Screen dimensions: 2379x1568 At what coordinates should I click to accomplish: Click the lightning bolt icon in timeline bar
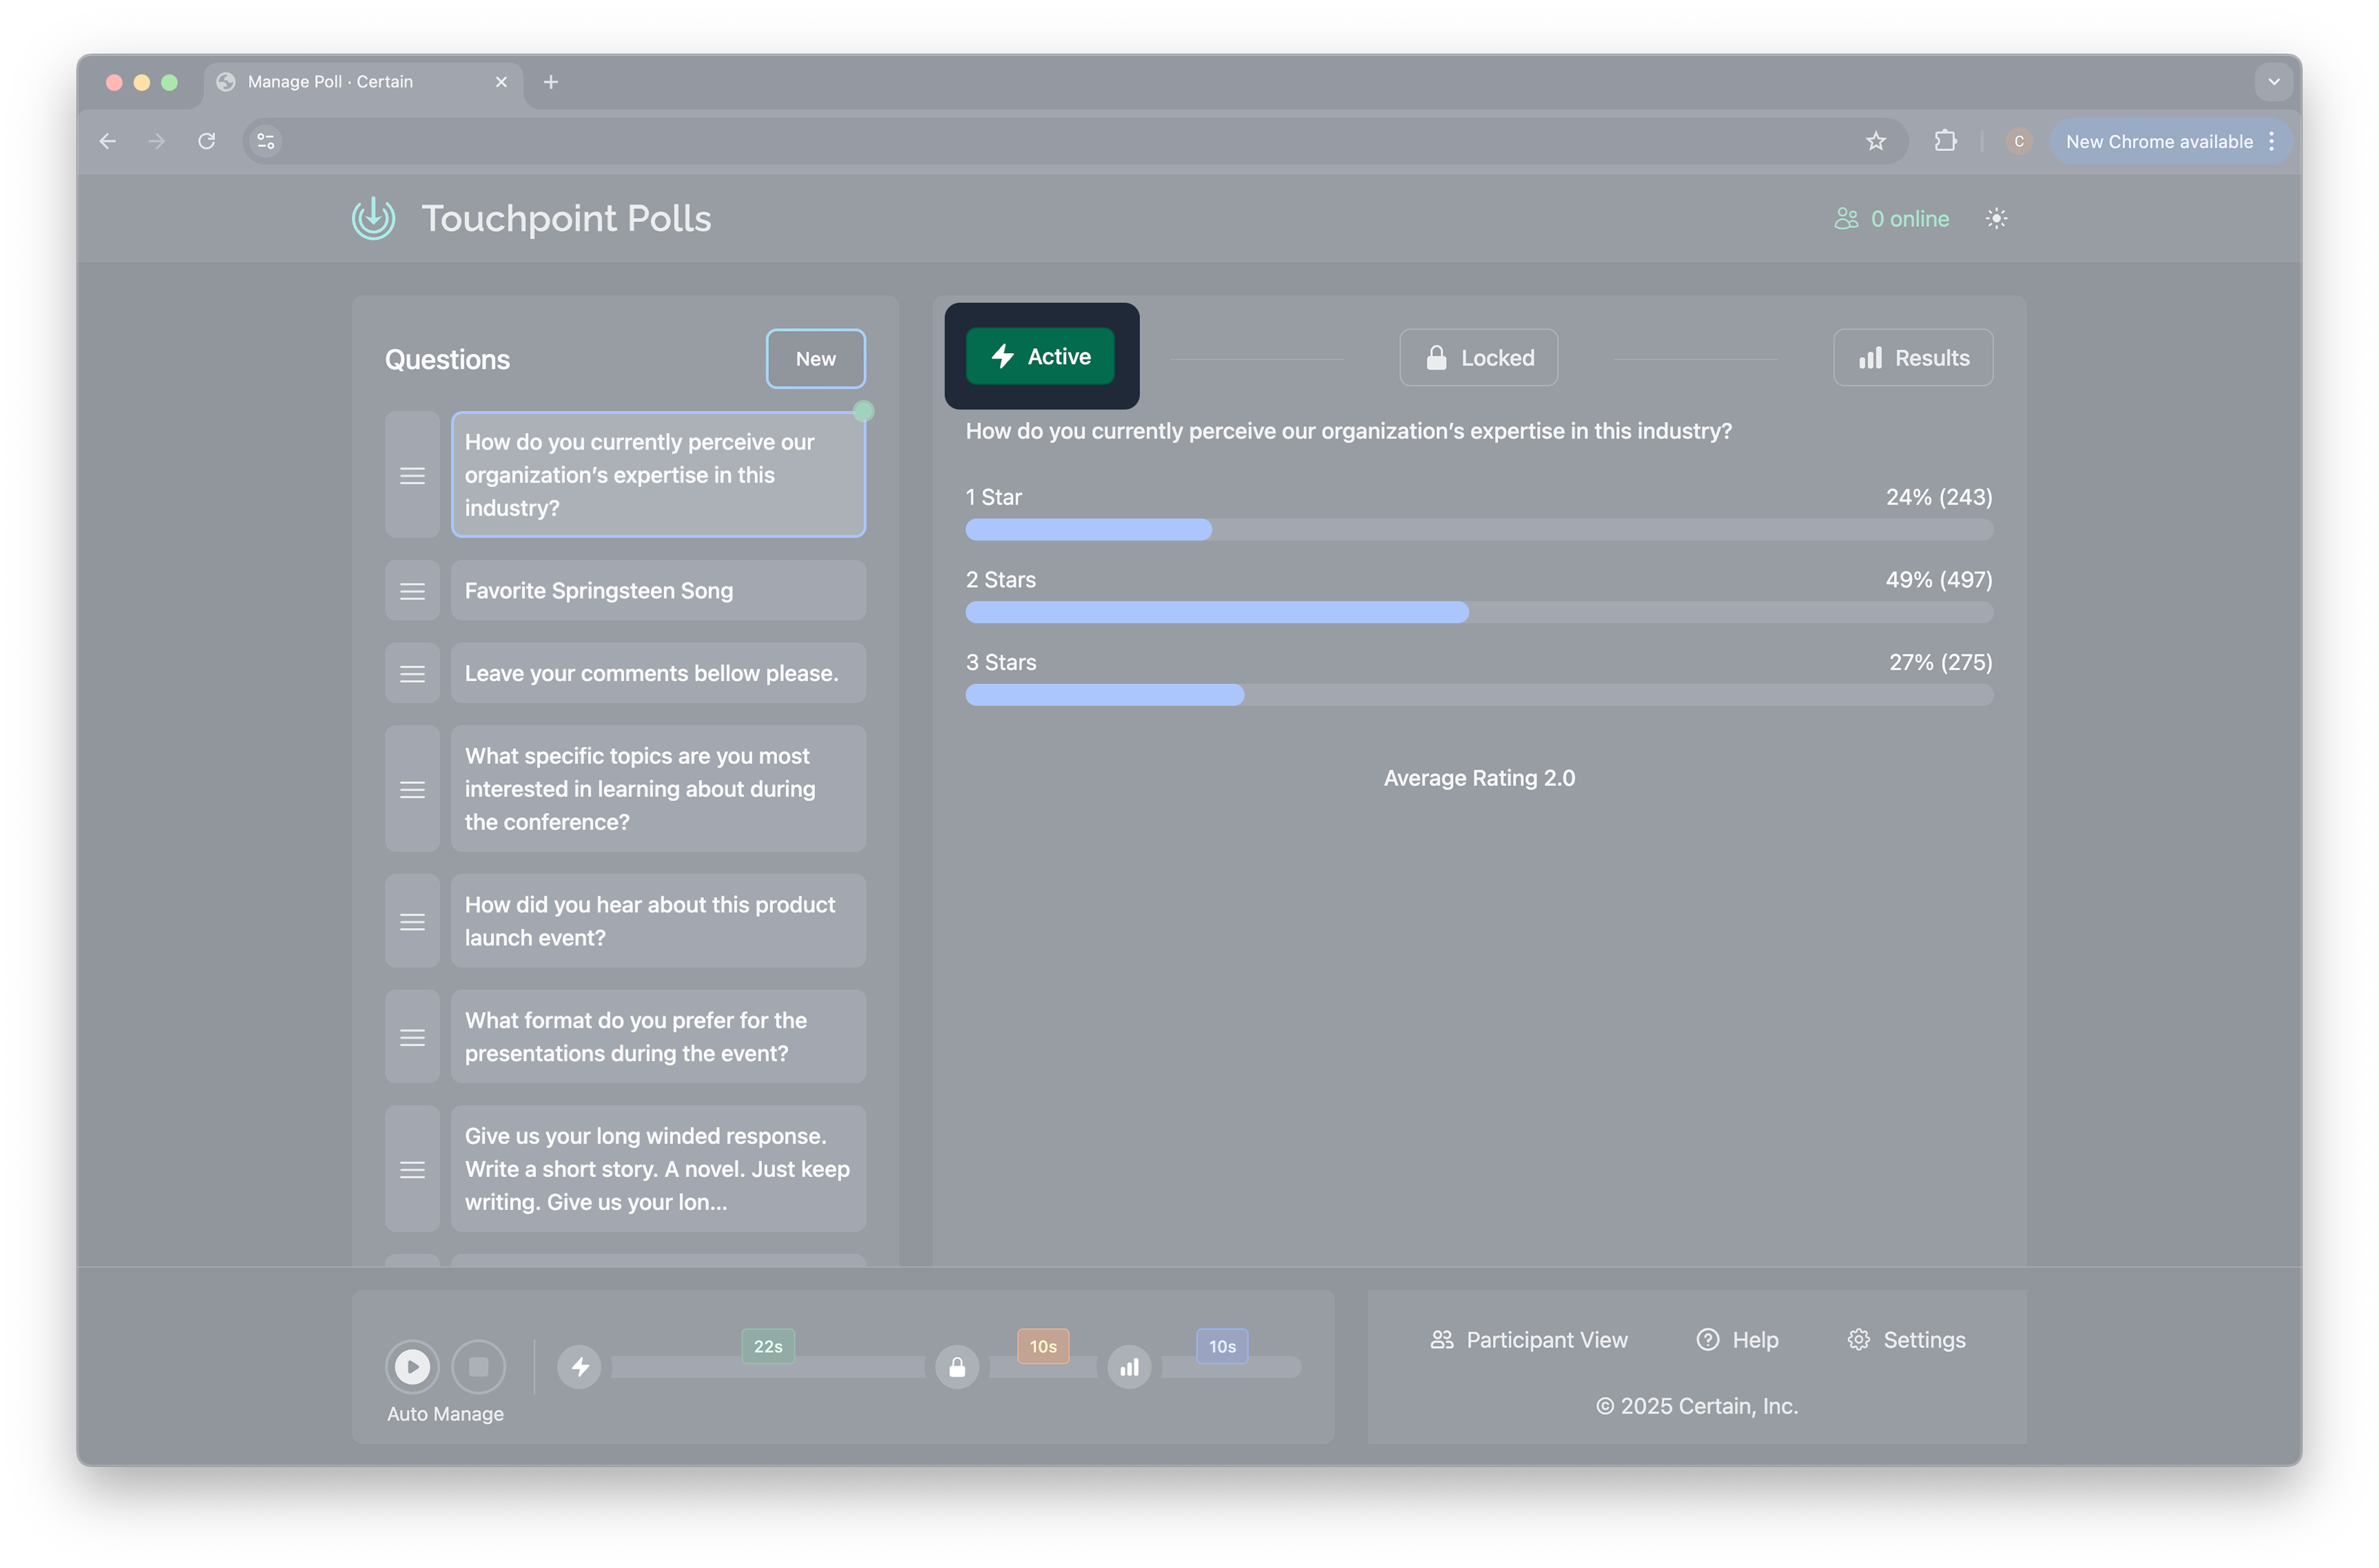pyautogui.click(x=579, y=1366)
